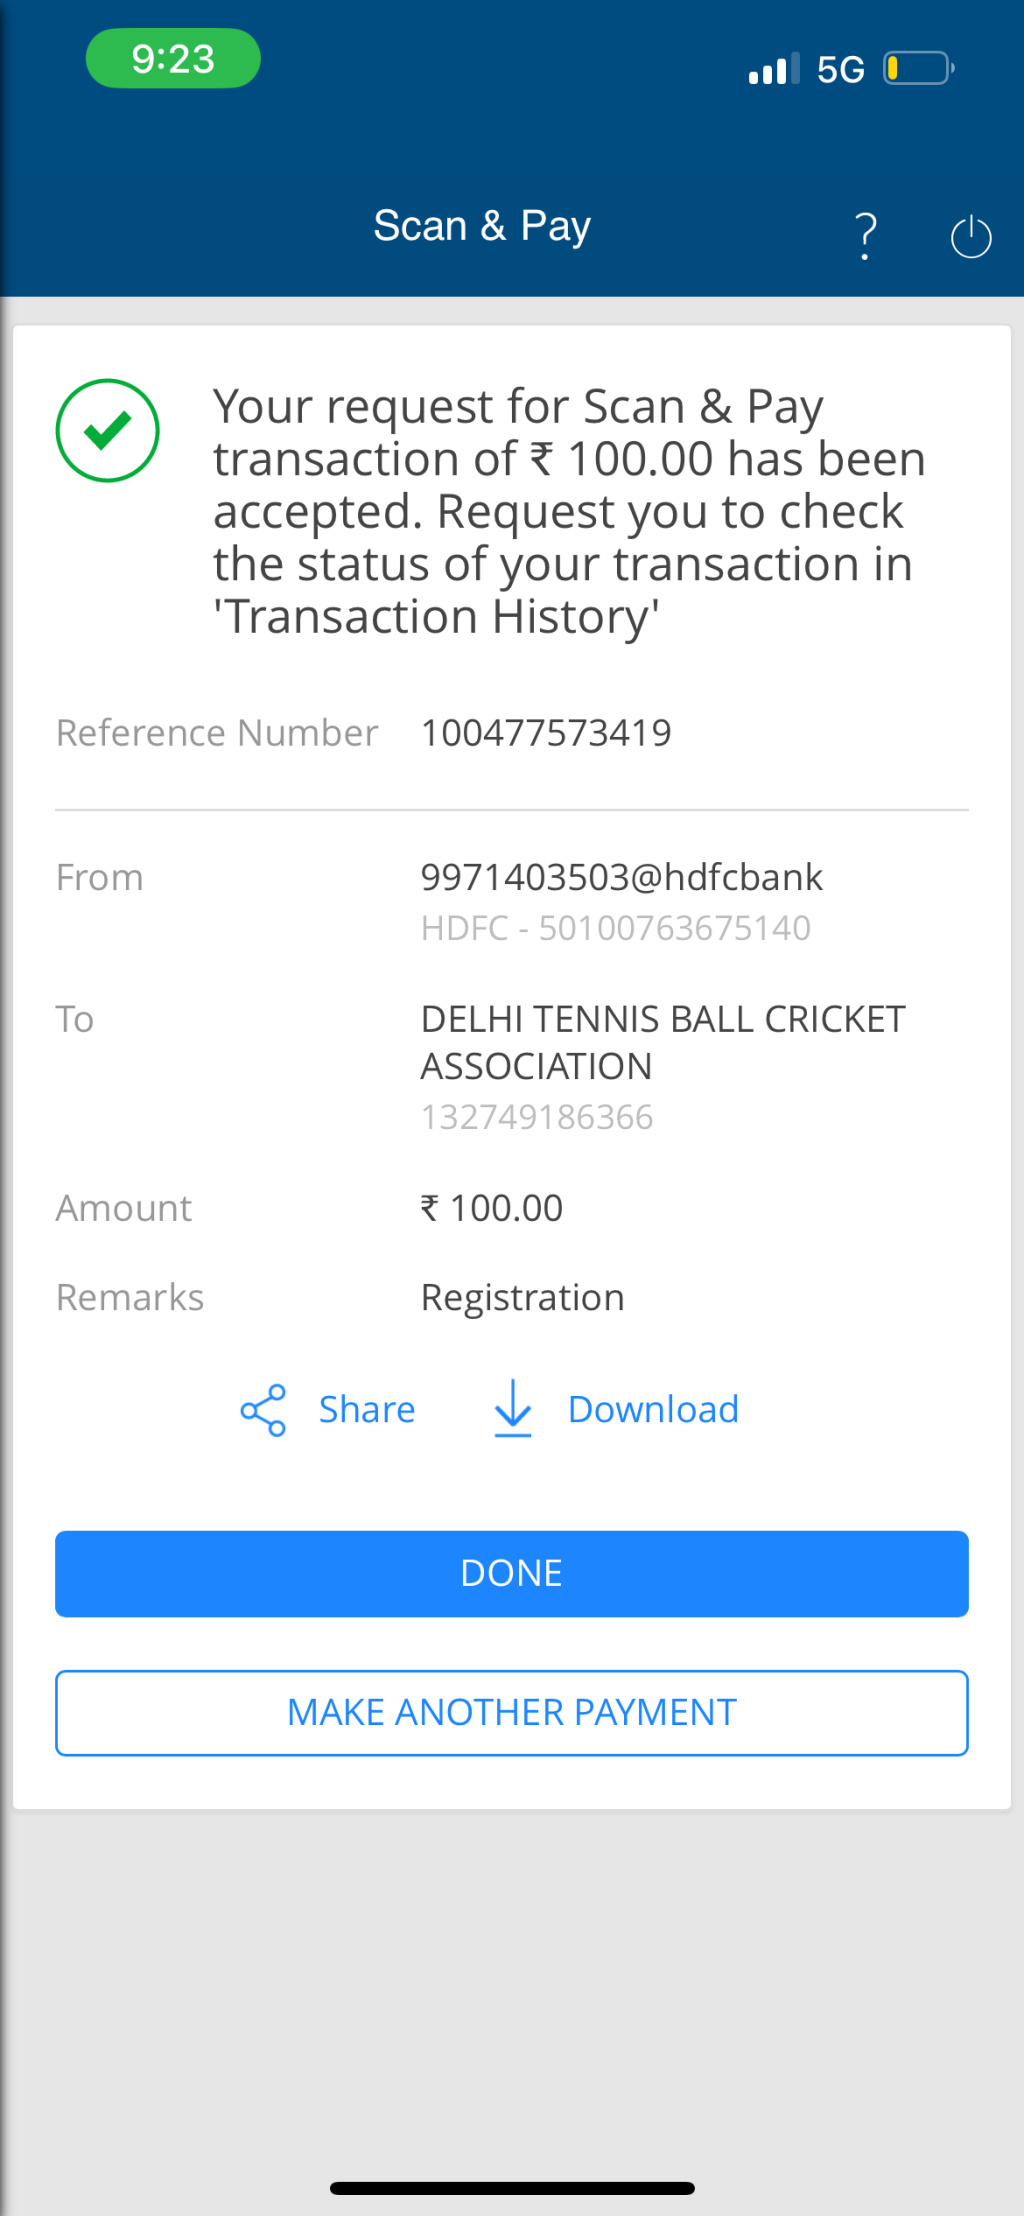Tap the Scan & Pay header title
1024x2216 pixels.
click(482, 226)
